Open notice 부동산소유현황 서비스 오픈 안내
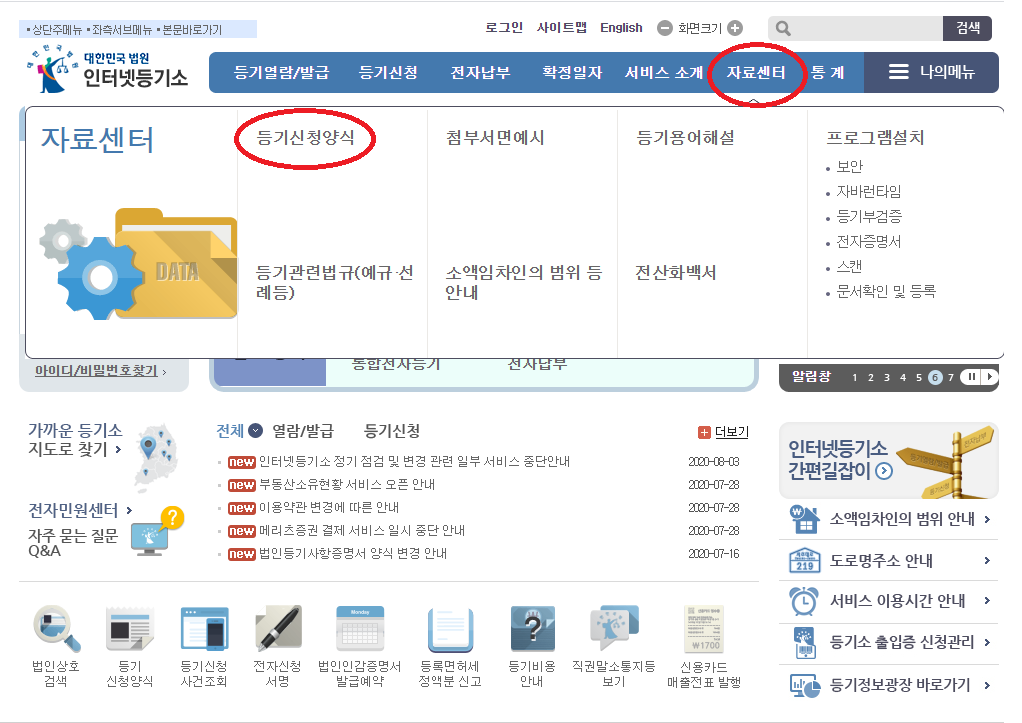This screenshot has height=723, width=1022. click(347, 484)
